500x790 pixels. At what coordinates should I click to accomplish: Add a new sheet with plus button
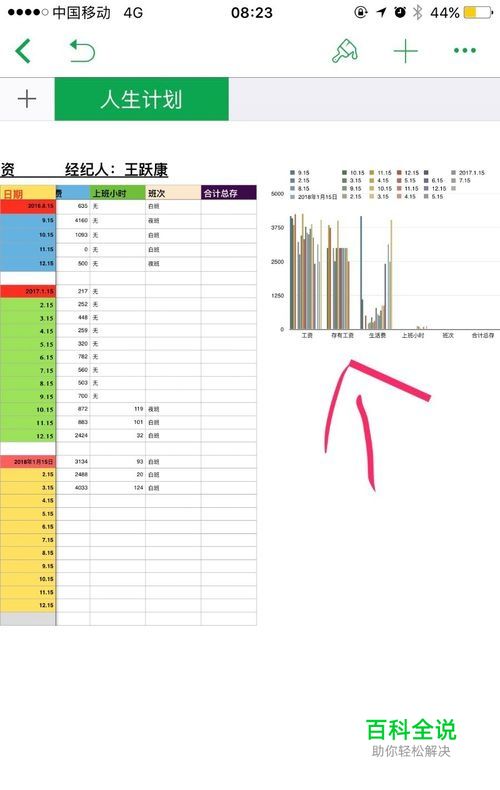27,99
